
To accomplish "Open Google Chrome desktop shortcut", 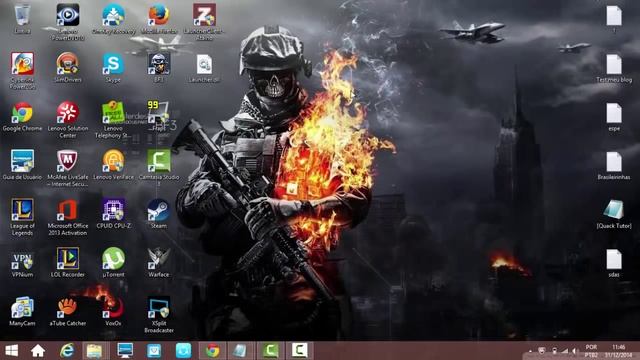I will 22,117.
